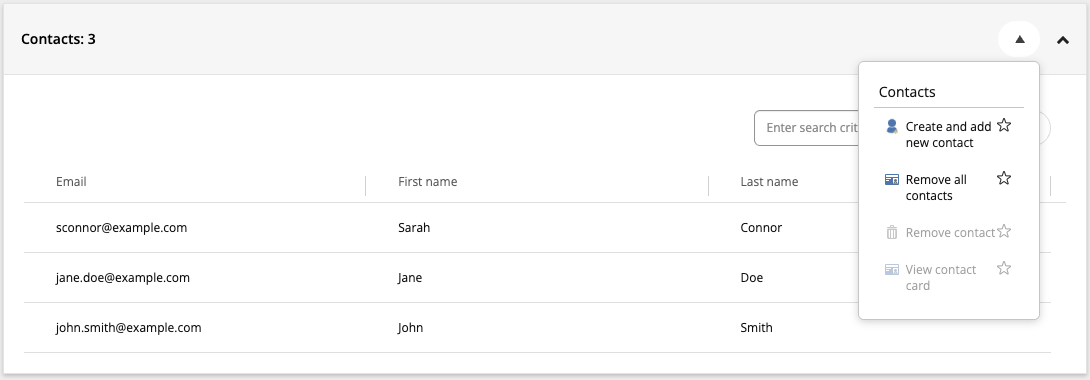Select the jane.doe@example.com cell

point(123,278)
